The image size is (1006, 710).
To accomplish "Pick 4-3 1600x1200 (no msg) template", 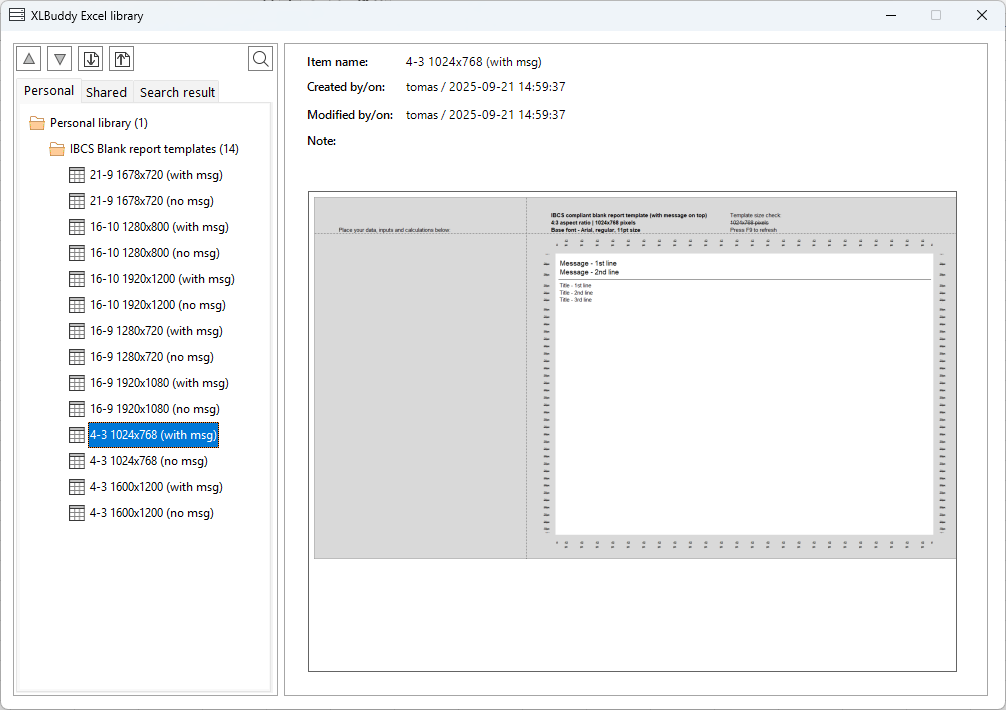I will pyautogui.click(x=151, y=513).
